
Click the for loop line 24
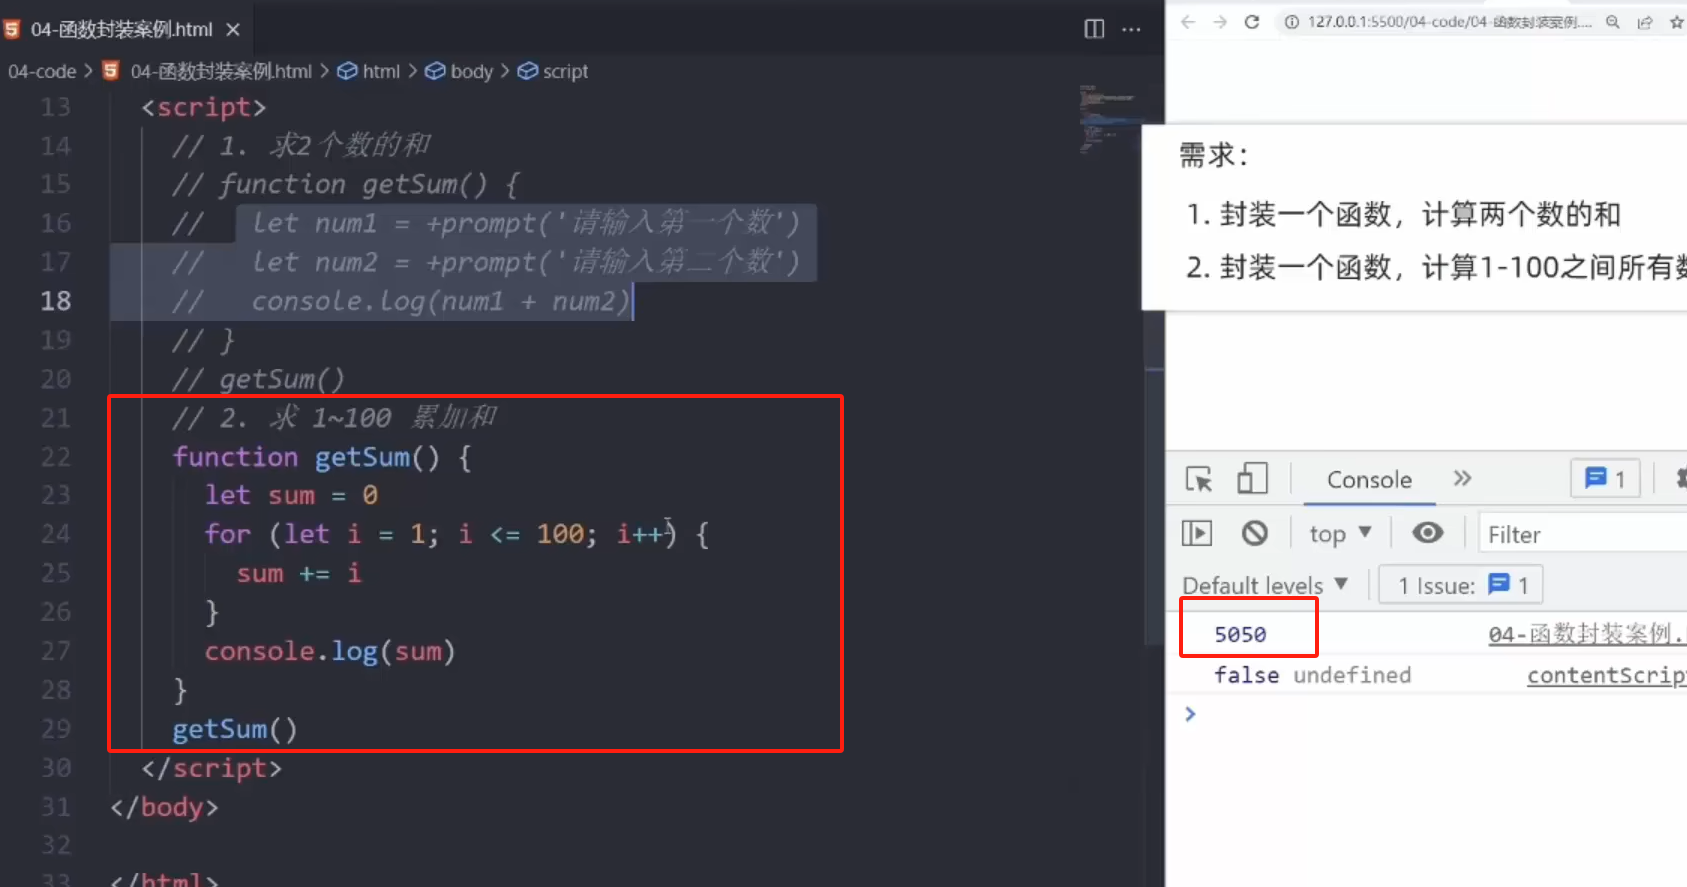click(x=457, y=534)
